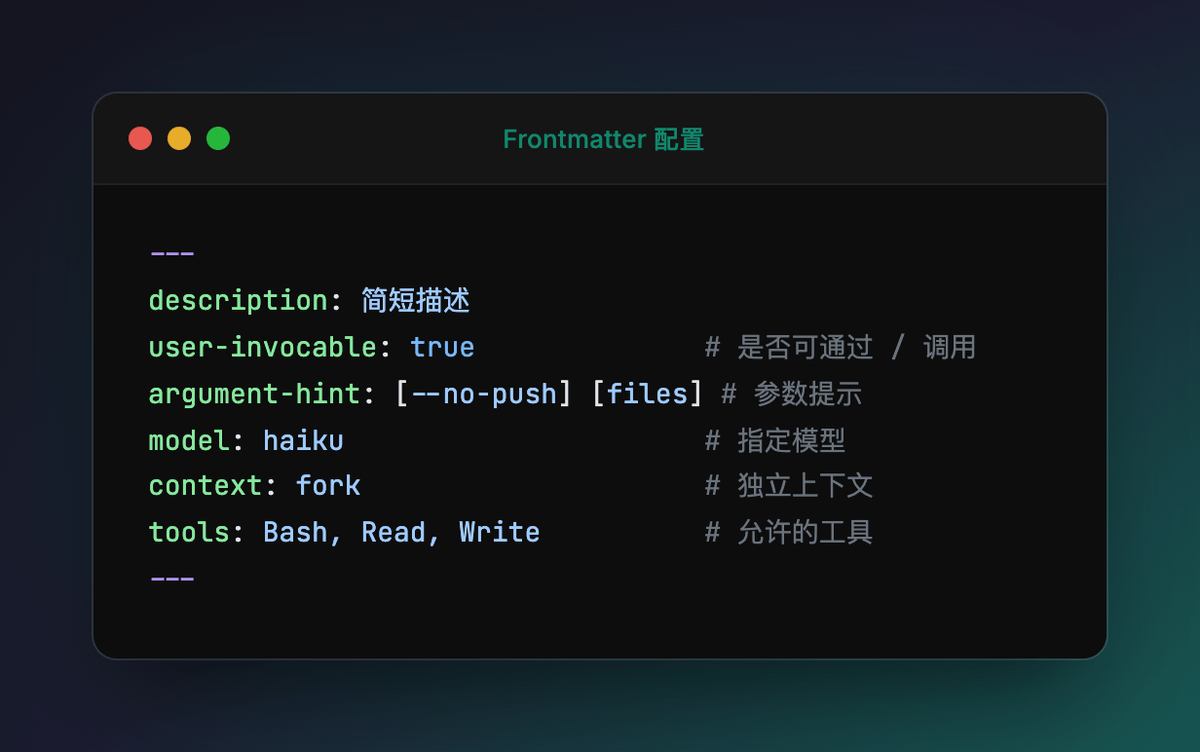Click the closing "---" delimiter line

pos(172,578)
